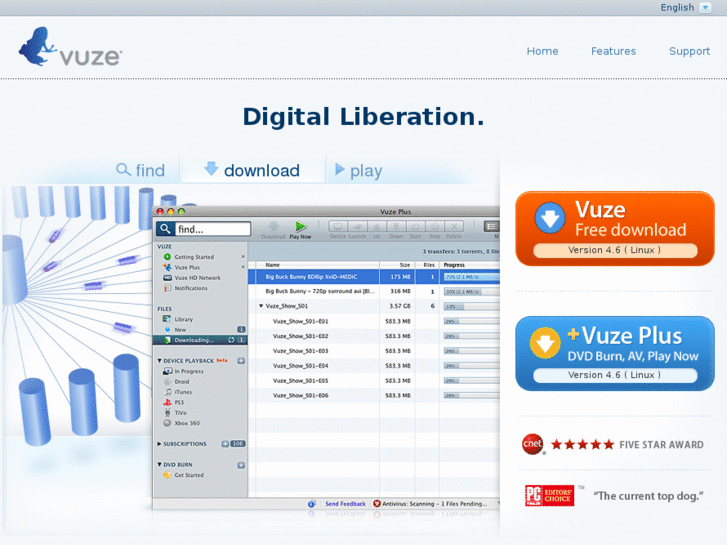The height and width of the screenshot is (545, 727).
Task: Open In Progress under Device Playback
Action: pos(189,371)
